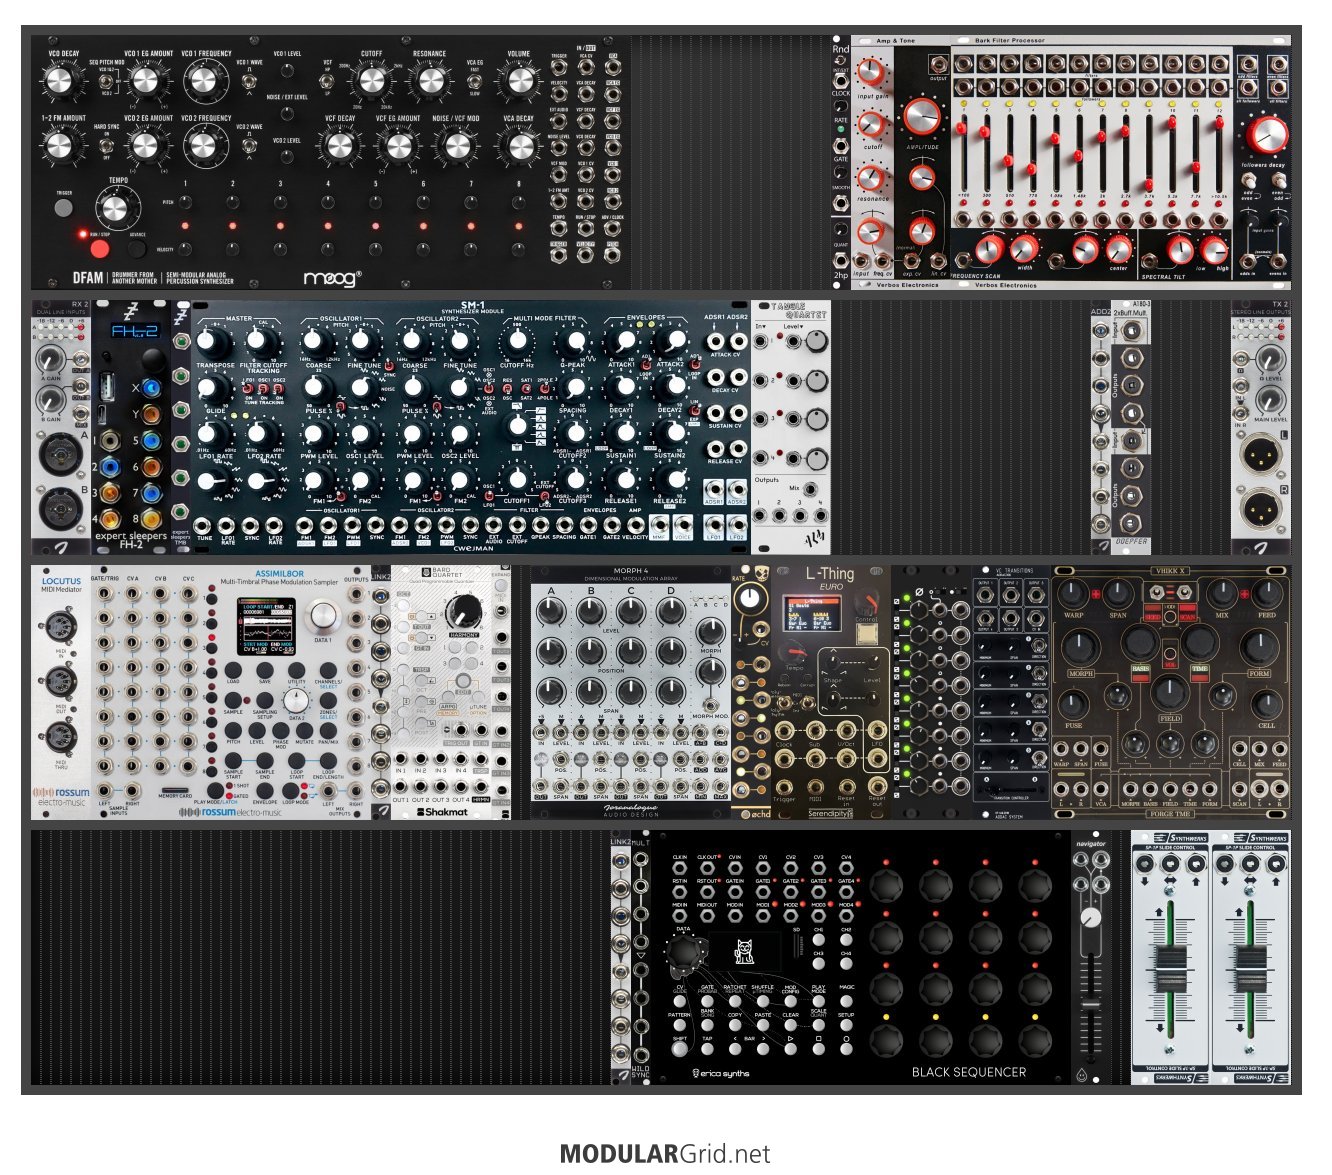Viewport: 1332px width, 1175px height.
Task: Flip the VCO 2 WAVE switch
Action: point(249,145)
